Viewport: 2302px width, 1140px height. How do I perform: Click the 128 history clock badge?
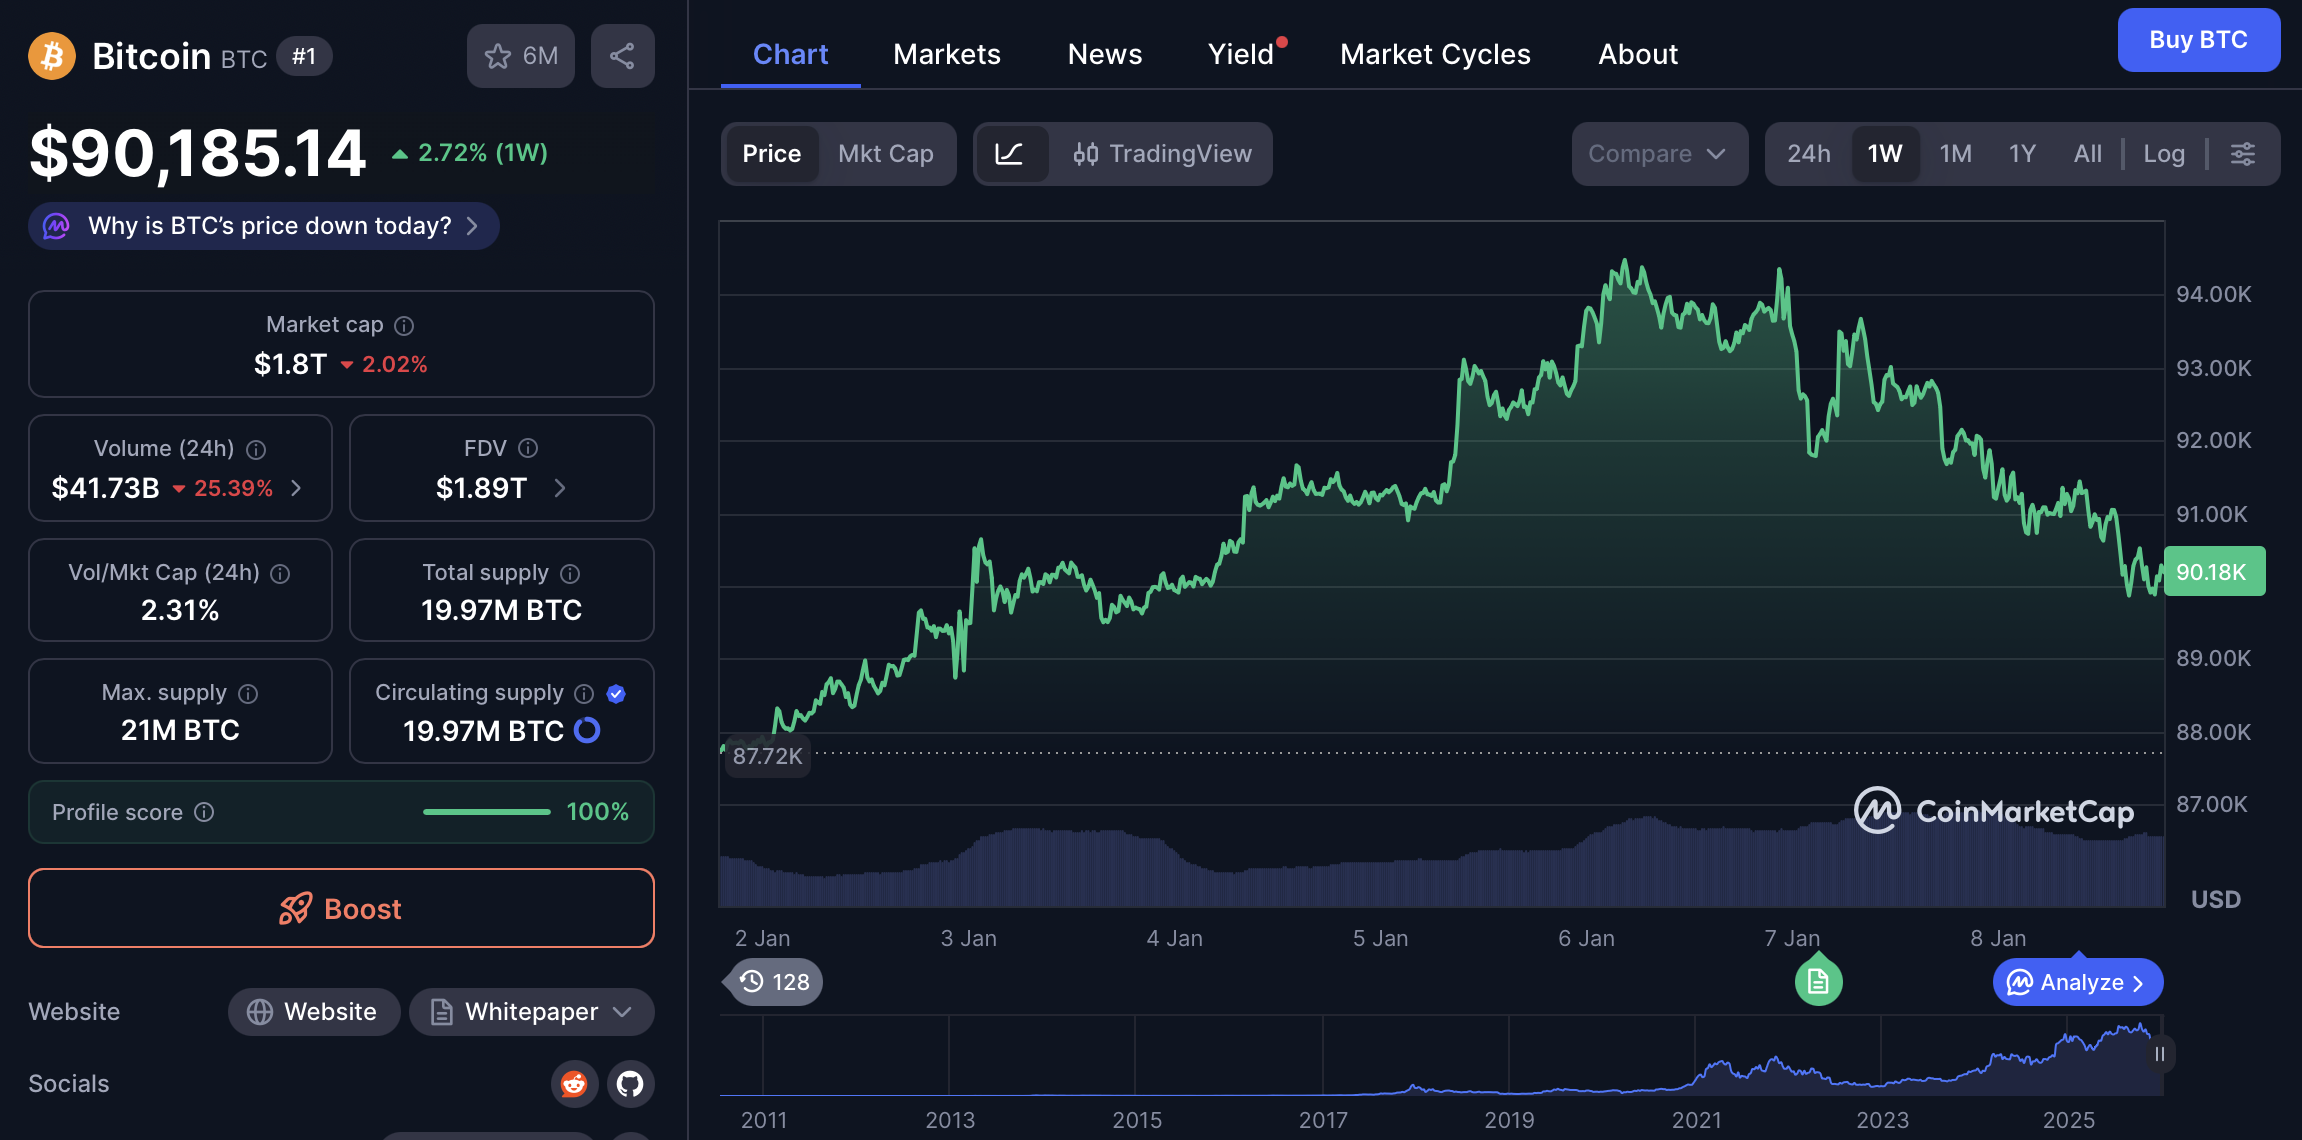[775, 982]
